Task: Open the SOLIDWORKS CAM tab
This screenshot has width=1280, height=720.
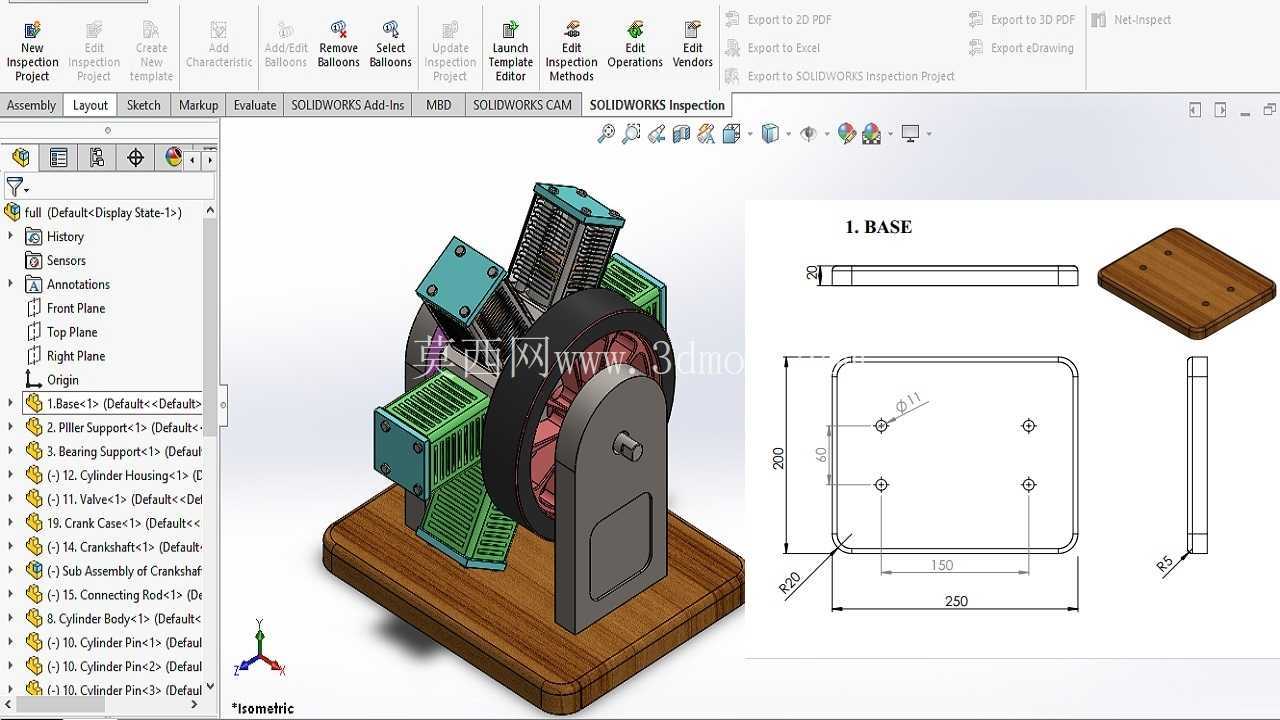Action: (522, 105)
